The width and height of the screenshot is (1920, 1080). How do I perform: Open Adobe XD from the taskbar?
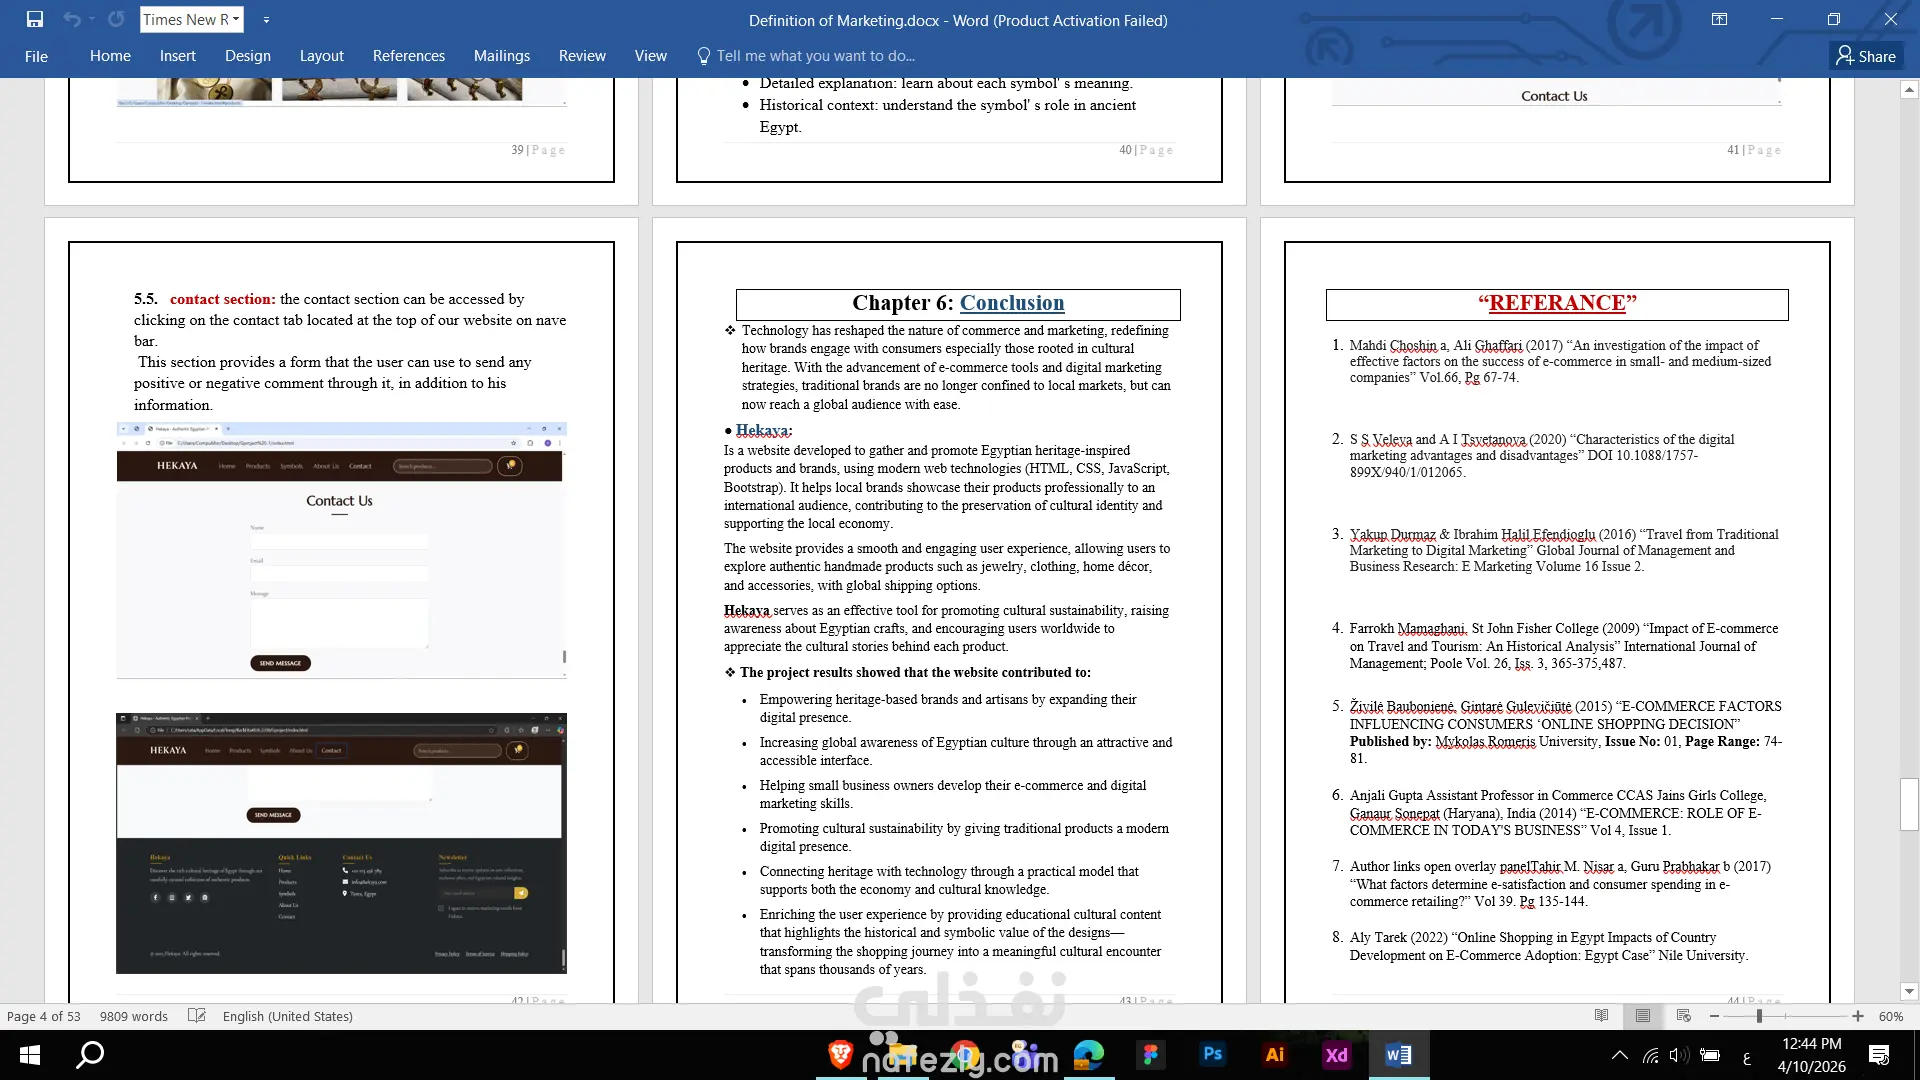coord(1337,1055)
